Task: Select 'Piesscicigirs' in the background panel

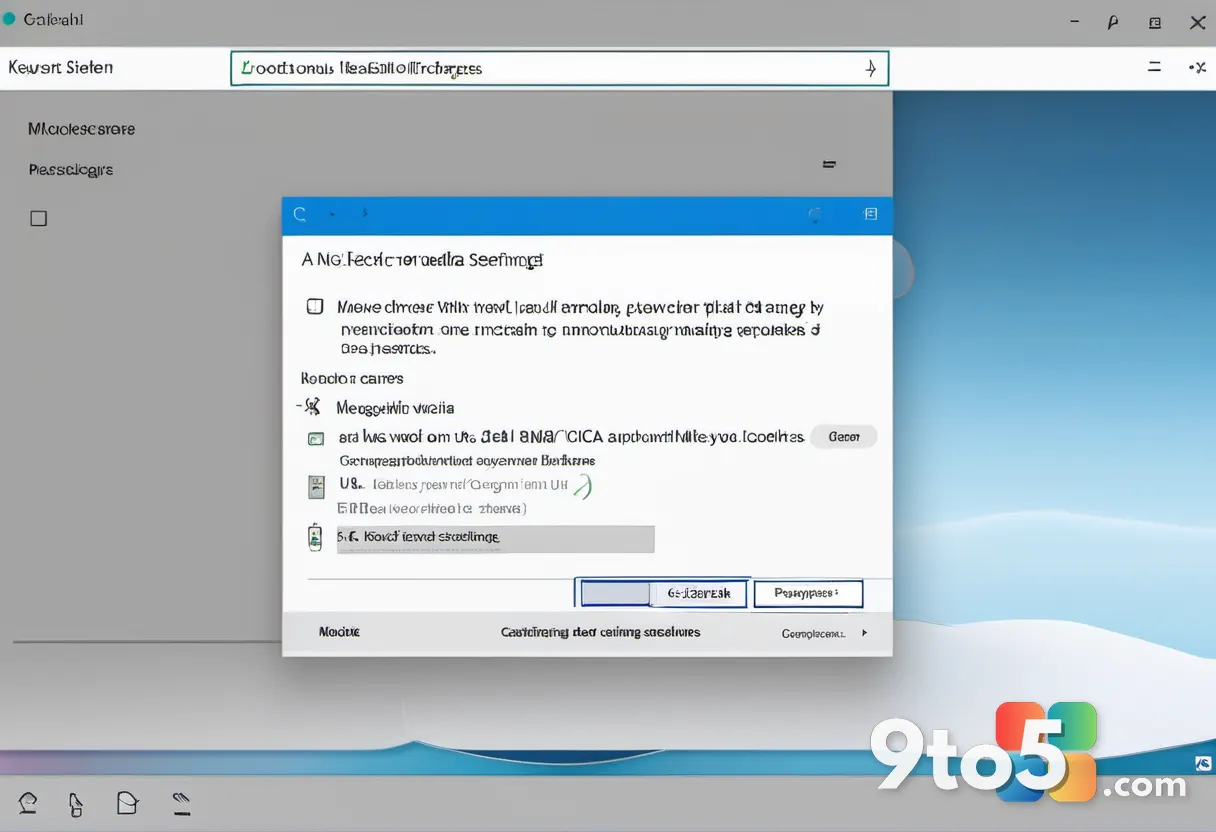Action: point(71,170)
